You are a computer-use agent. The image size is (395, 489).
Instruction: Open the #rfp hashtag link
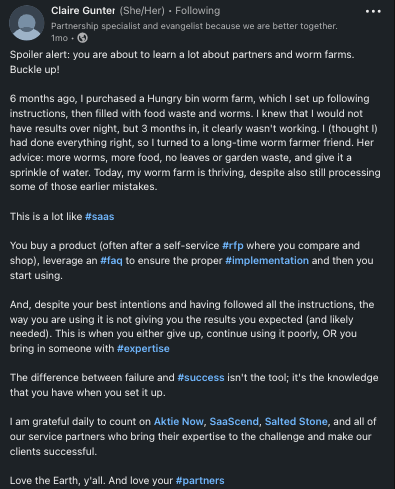233,246
